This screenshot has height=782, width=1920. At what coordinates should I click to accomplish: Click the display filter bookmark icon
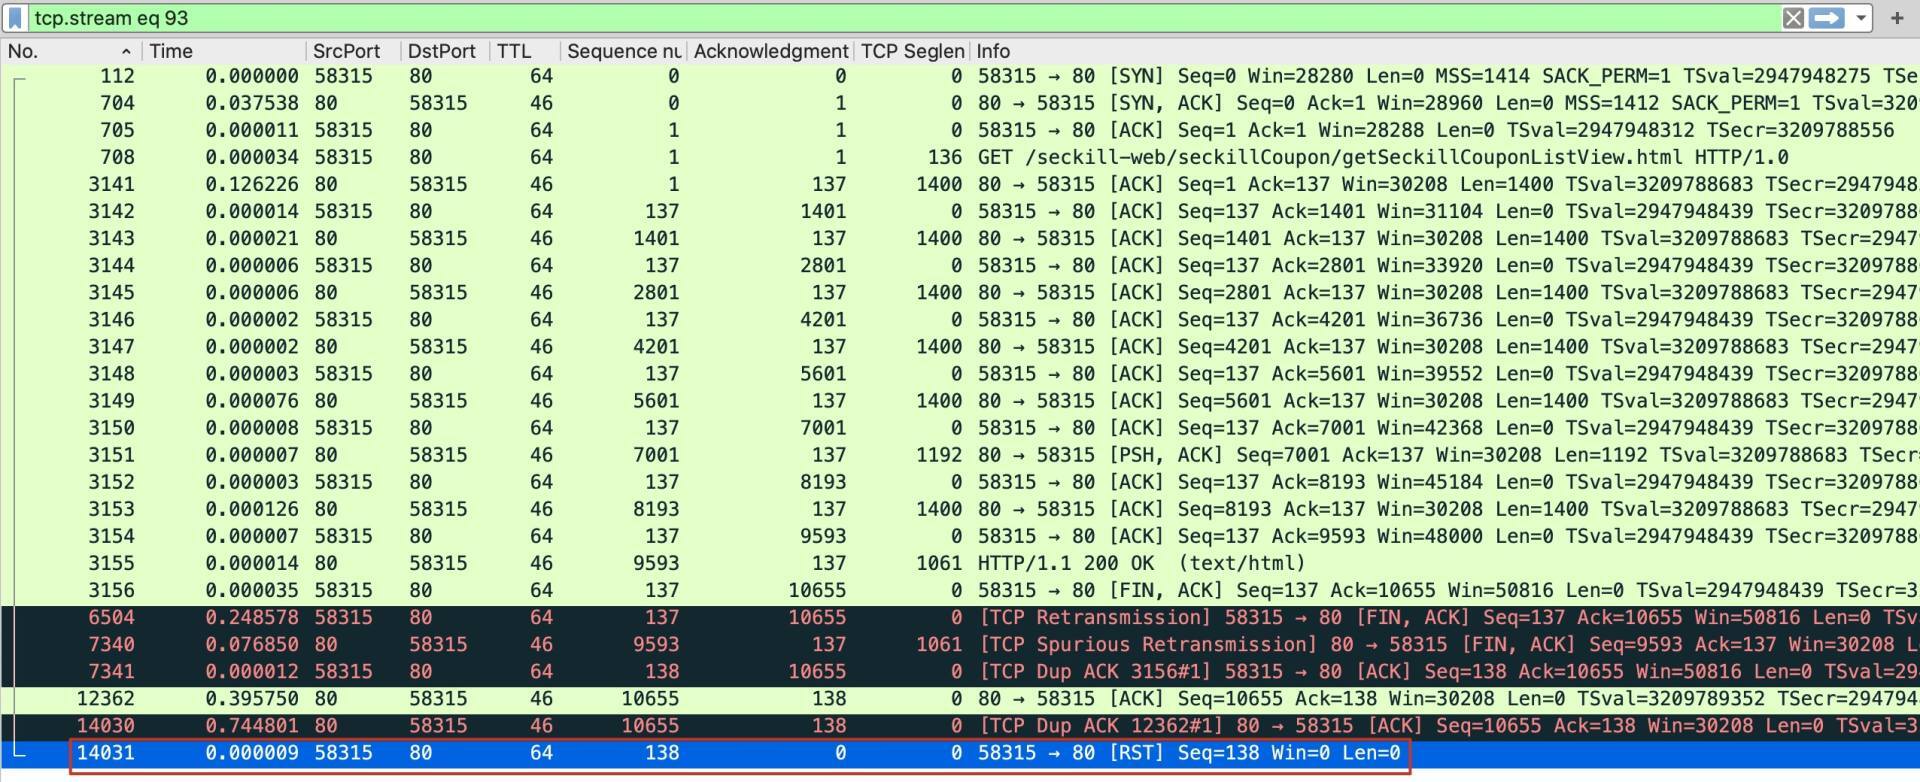click(x=15, y=18)
